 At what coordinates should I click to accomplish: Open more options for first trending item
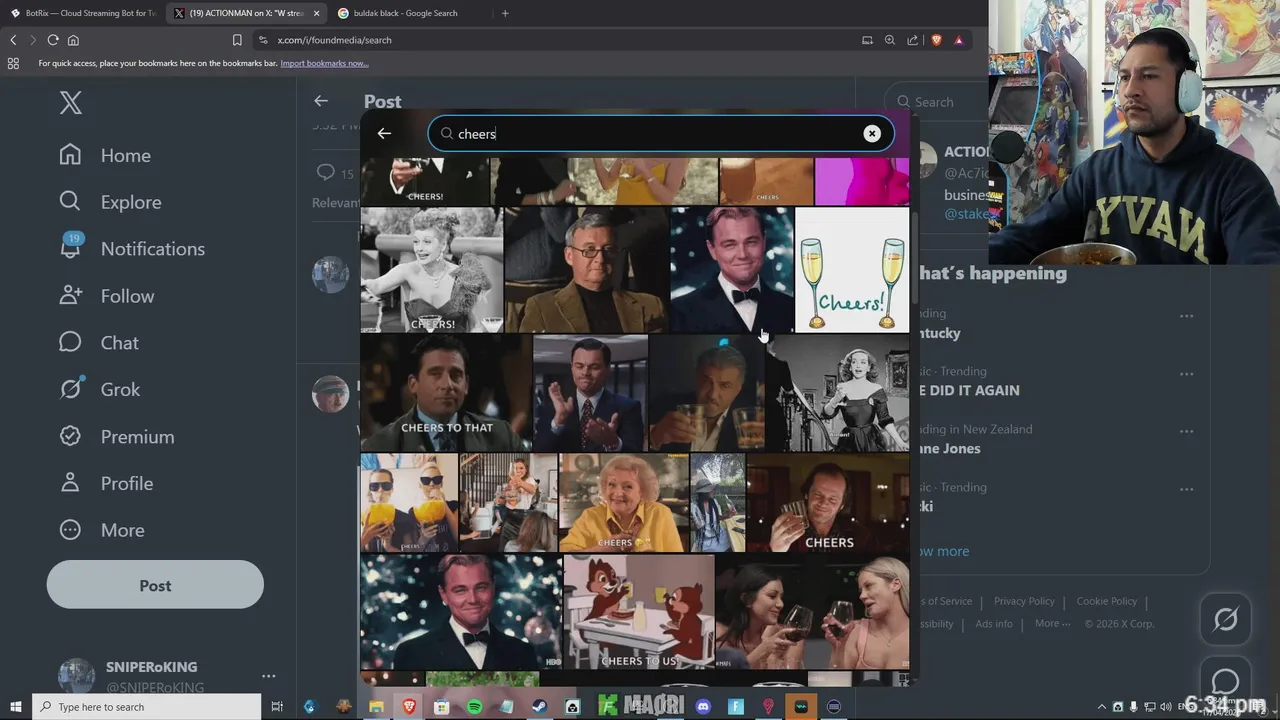coord(1186,316)
